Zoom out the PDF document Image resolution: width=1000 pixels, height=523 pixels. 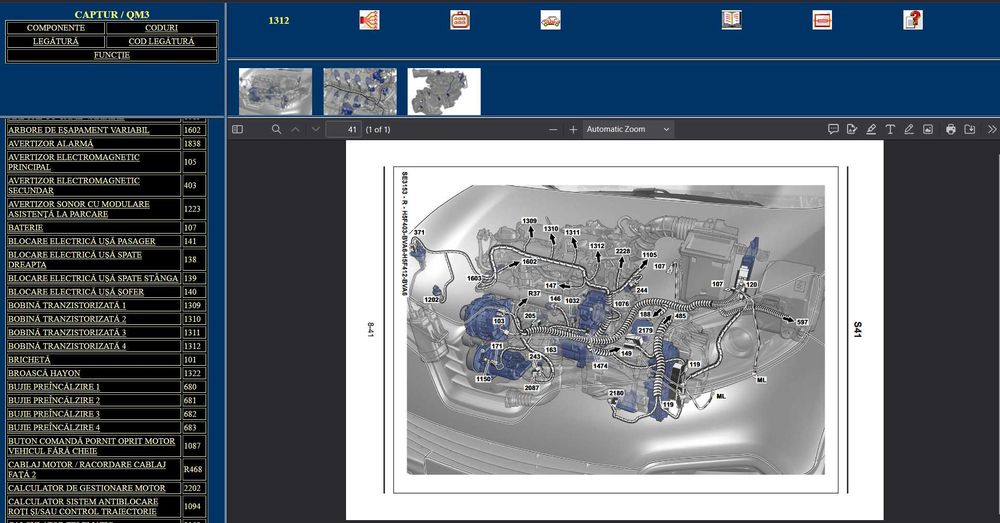click(x=553, y=129)
